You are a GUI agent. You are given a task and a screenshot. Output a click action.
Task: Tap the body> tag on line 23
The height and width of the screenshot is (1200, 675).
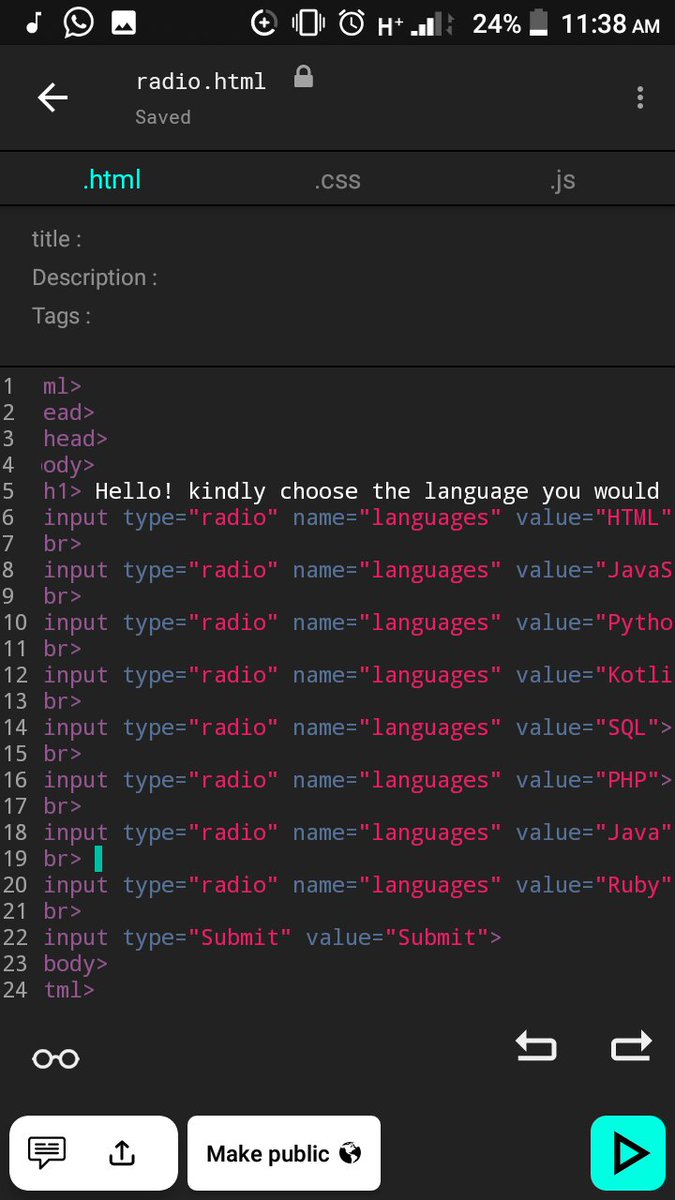pyautogui.click(x=76, y=964)
